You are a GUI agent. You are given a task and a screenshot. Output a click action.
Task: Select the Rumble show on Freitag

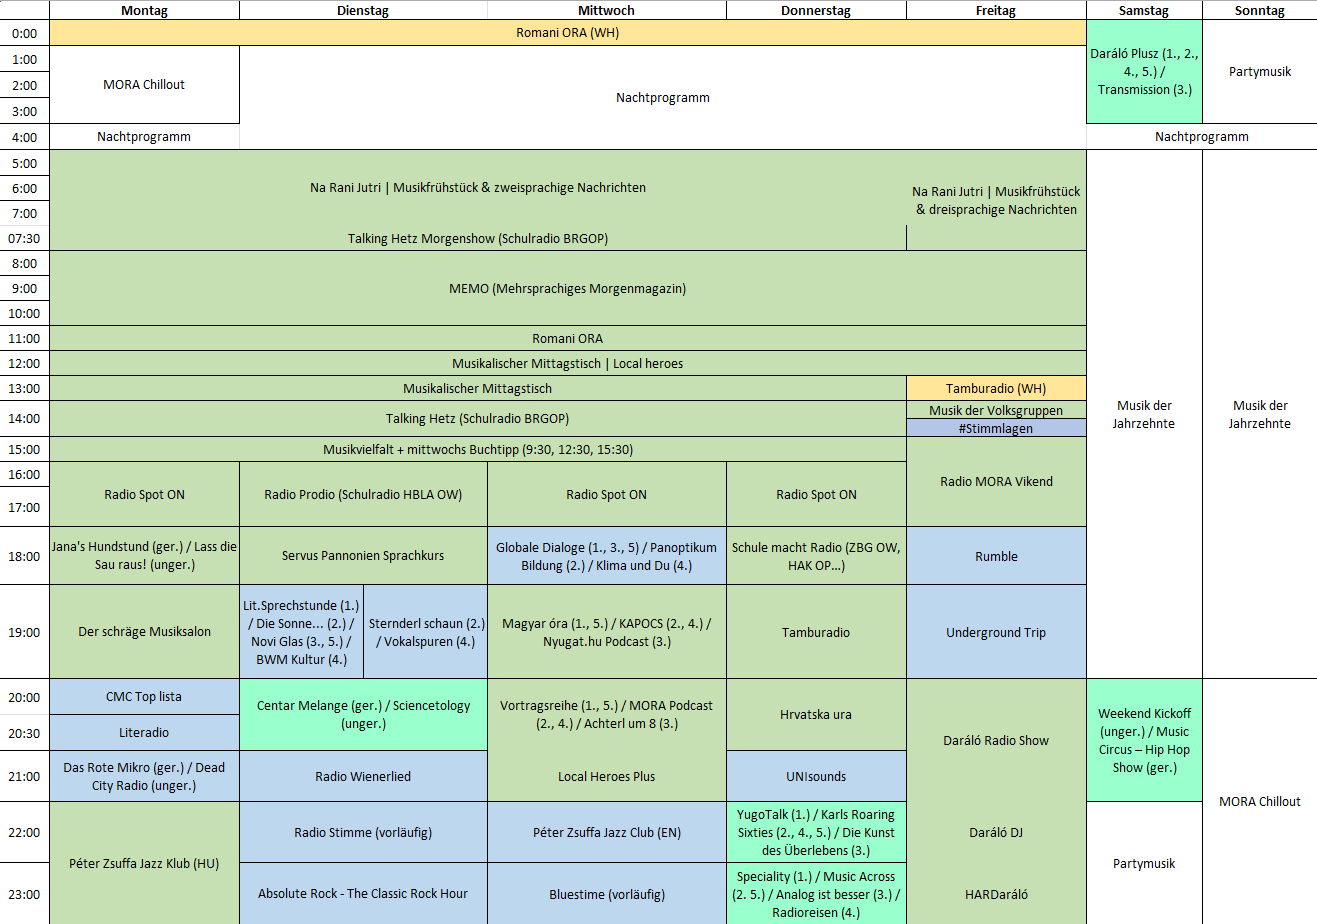(x=995, y=556)
